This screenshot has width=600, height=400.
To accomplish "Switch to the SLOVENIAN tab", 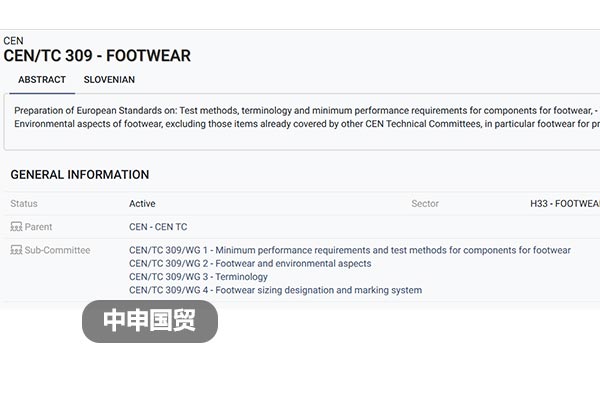I will coord(109,80).
